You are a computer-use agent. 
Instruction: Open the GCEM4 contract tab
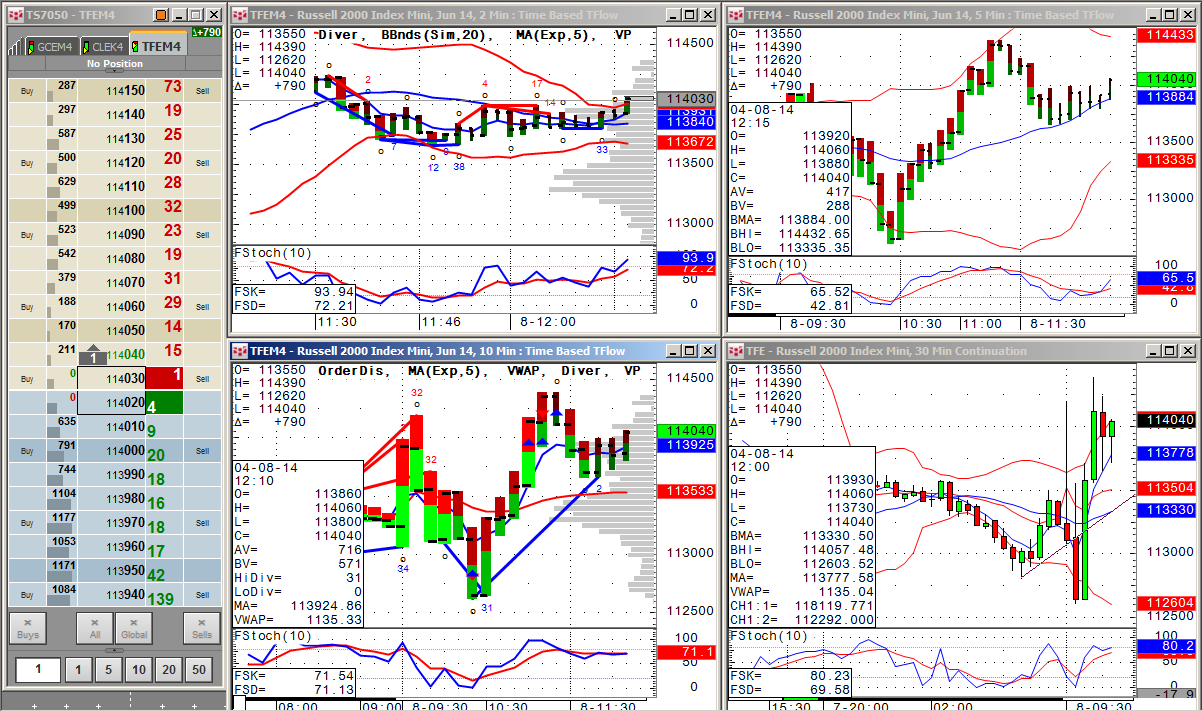coord(50,47)
